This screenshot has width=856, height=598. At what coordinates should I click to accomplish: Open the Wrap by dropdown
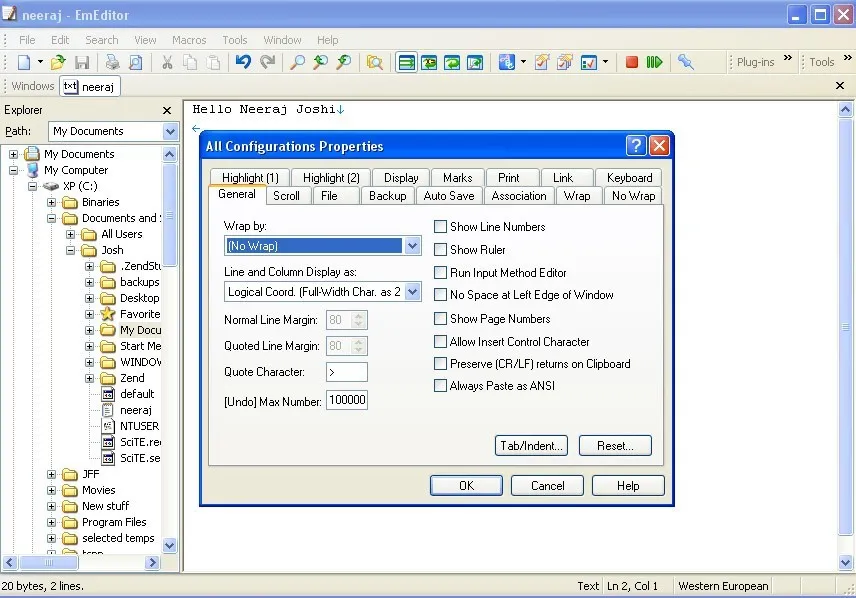click(x=413, y=246)
